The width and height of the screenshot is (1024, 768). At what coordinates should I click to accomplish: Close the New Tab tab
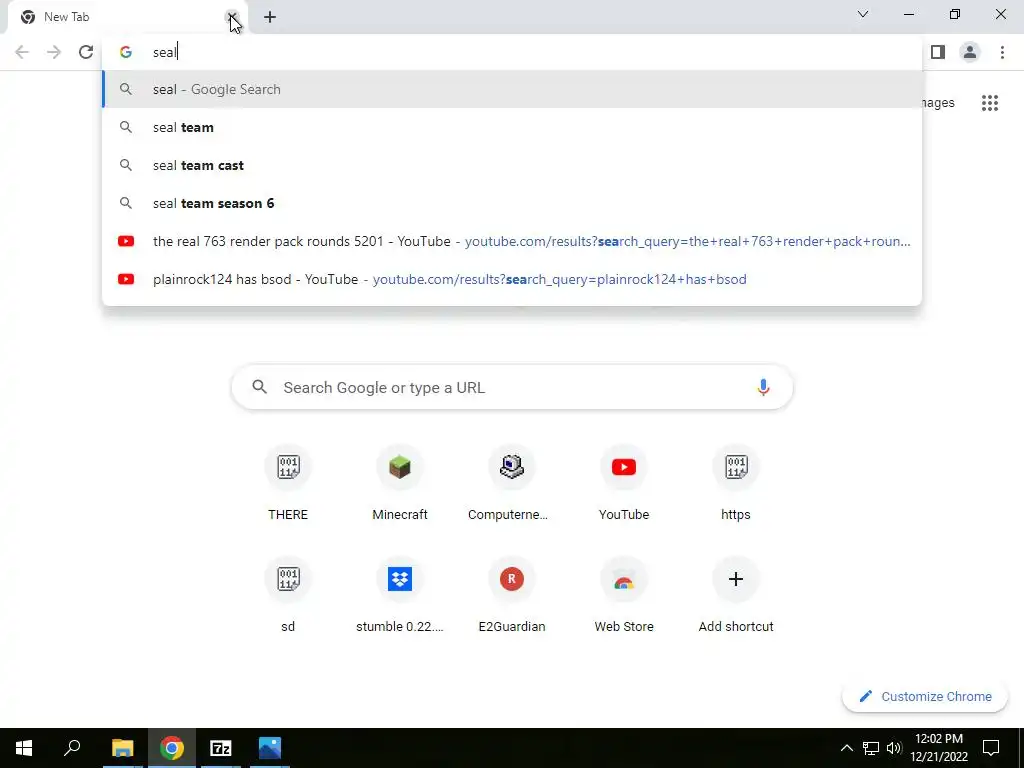point(231,17)
